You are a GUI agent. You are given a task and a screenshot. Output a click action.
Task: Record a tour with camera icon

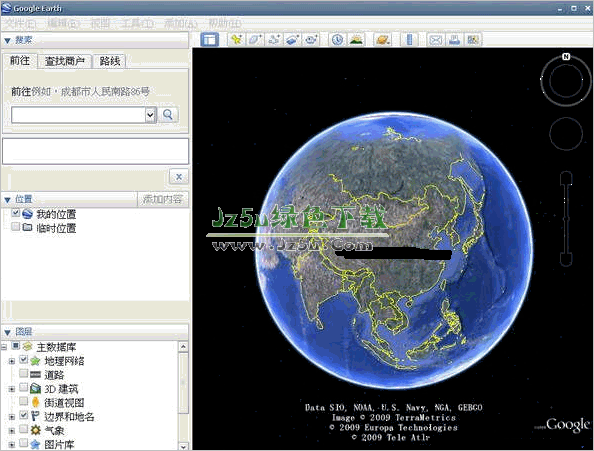coord(311,39)
